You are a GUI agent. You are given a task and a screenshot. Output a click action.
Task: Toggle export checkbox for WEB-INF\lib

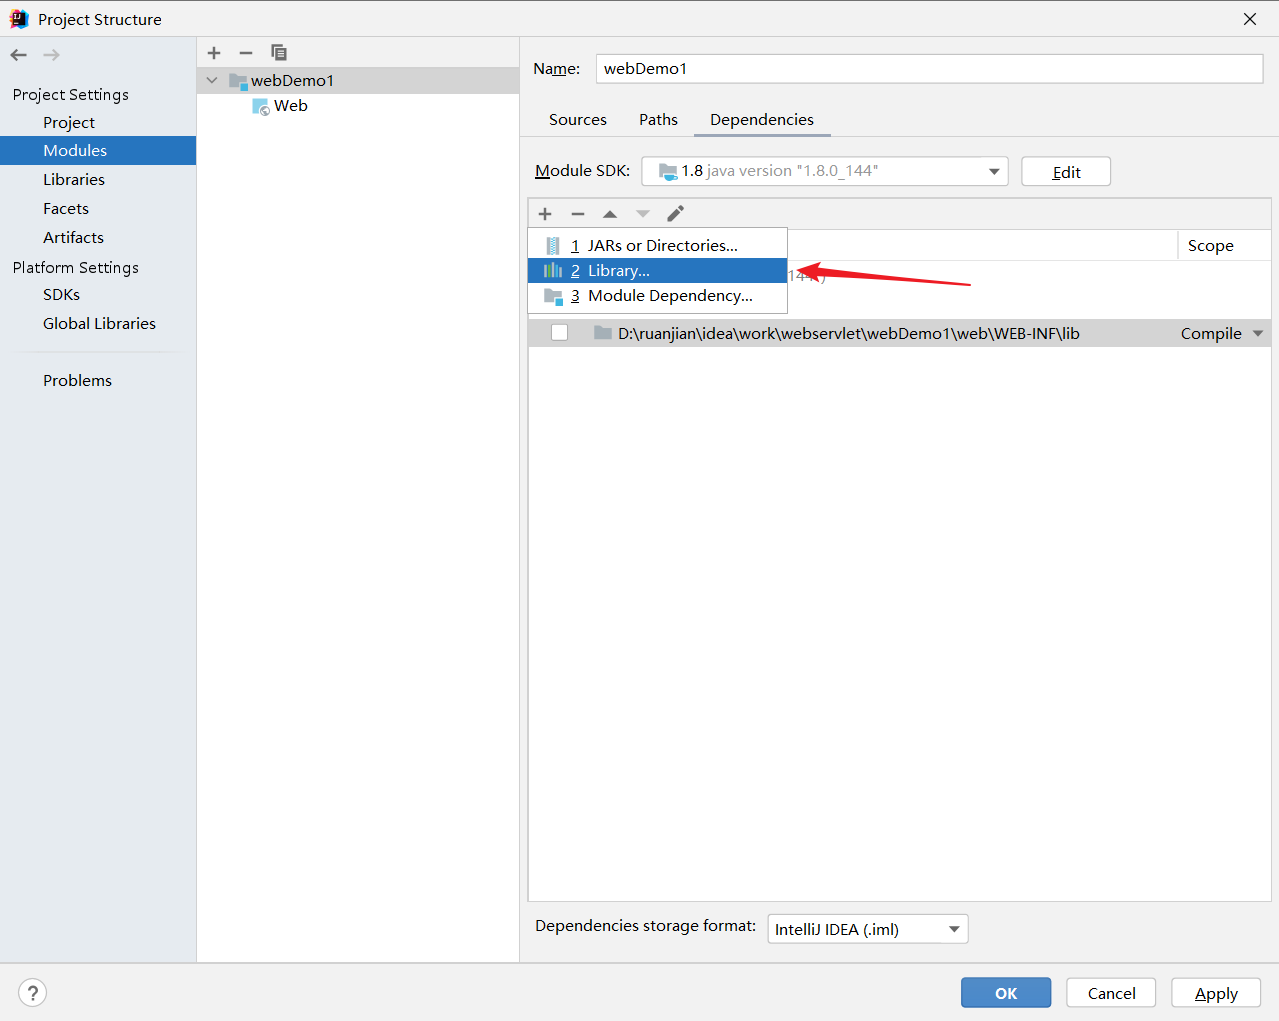point(560,333)
